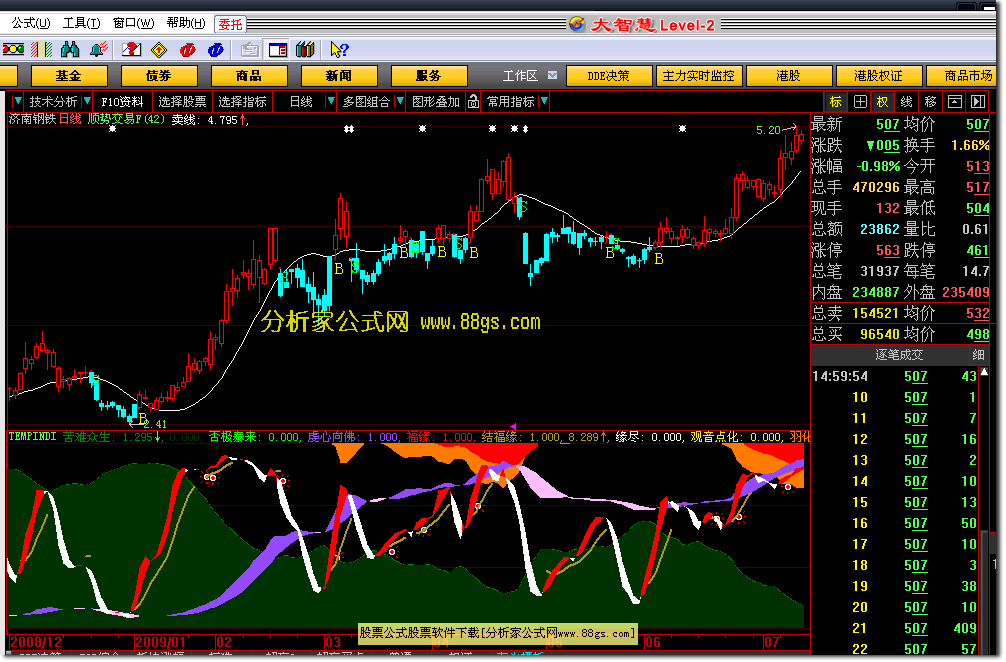Screen dimensions: 1006x662
Task: Switch to the 新闻 tab
Action: 339,76
